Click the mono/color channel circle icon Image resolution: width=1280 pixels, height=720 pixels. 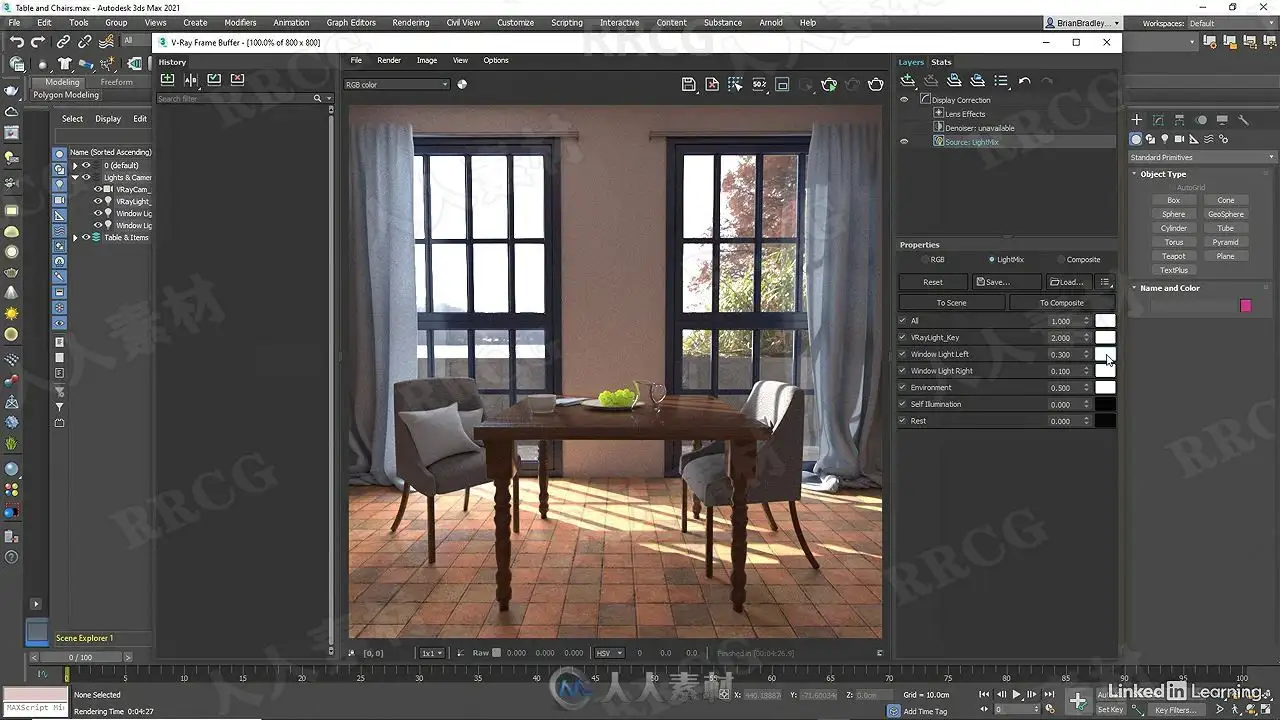click(x=462, y=84)
